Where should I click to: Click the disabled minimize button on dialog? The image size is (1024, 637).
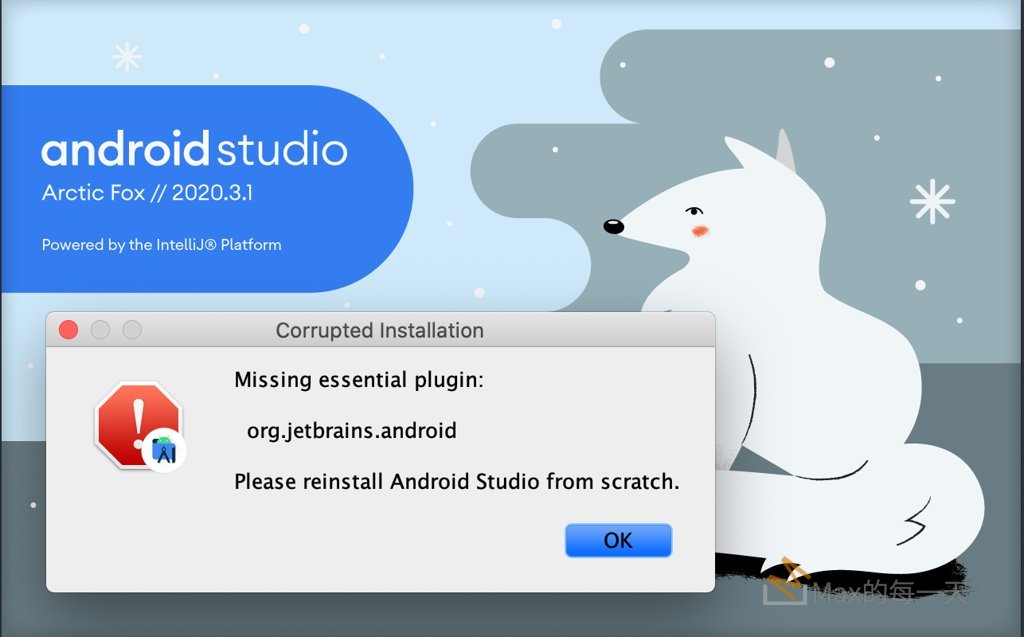100,330
